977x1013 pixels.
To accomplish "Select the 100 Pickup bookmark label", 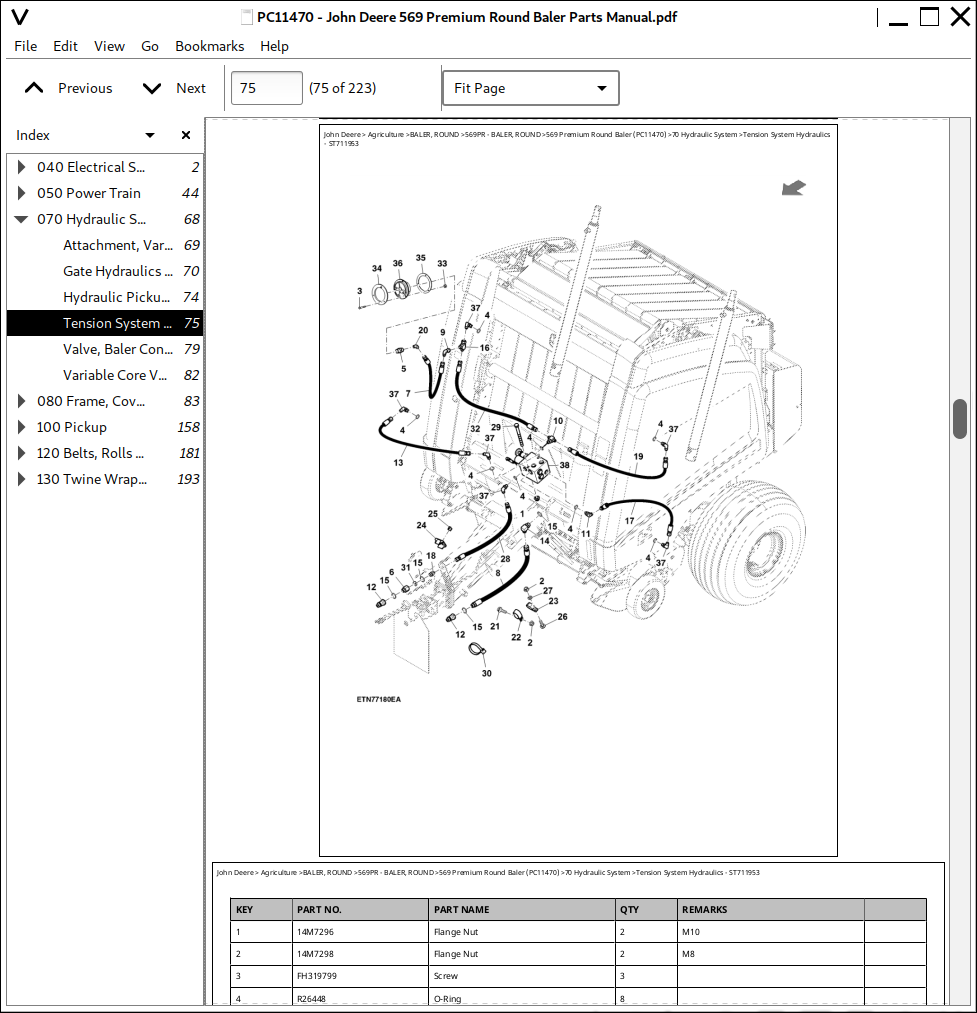I will coord(72,427).
